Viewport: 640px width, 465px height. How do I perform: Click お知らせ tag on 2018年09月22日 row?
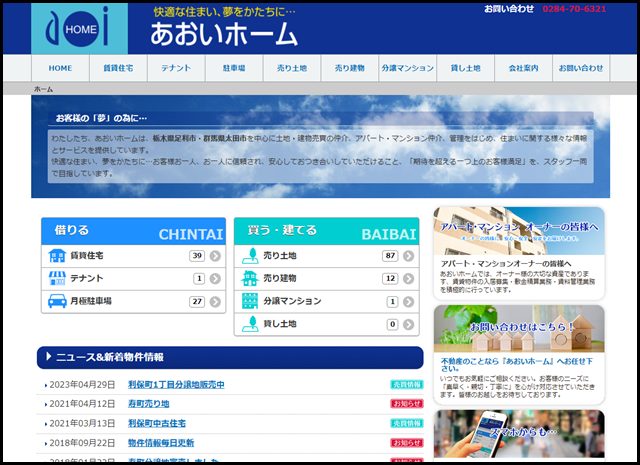point(407,443)
